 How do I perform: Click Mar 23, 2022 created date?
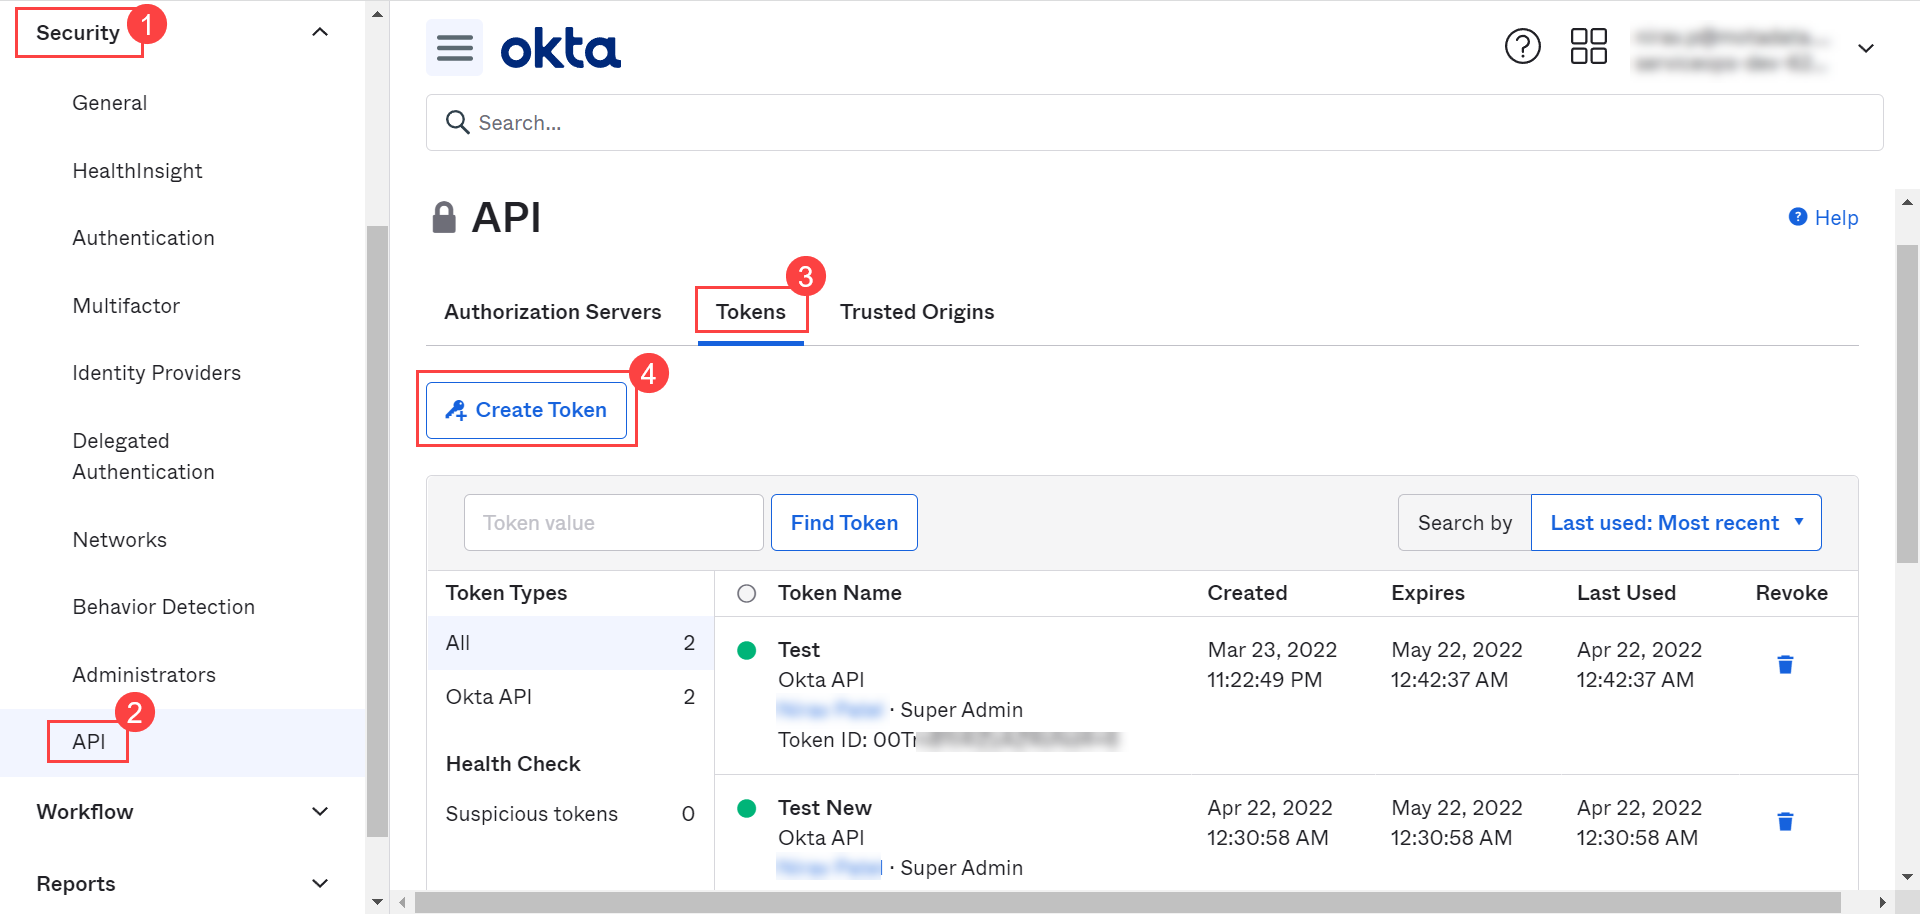click(x=1272, y=650)
